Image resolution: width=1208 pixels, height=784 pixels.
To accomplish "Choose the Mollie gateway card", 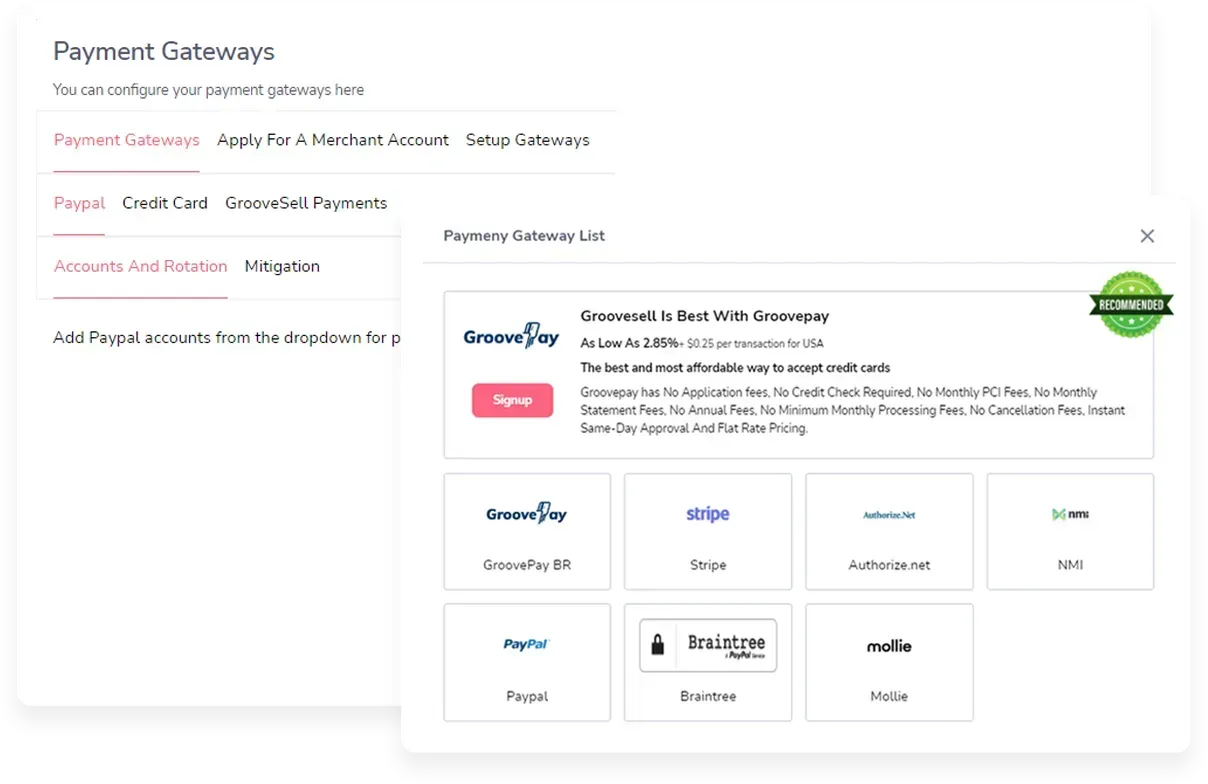I will tap(889, 662).
